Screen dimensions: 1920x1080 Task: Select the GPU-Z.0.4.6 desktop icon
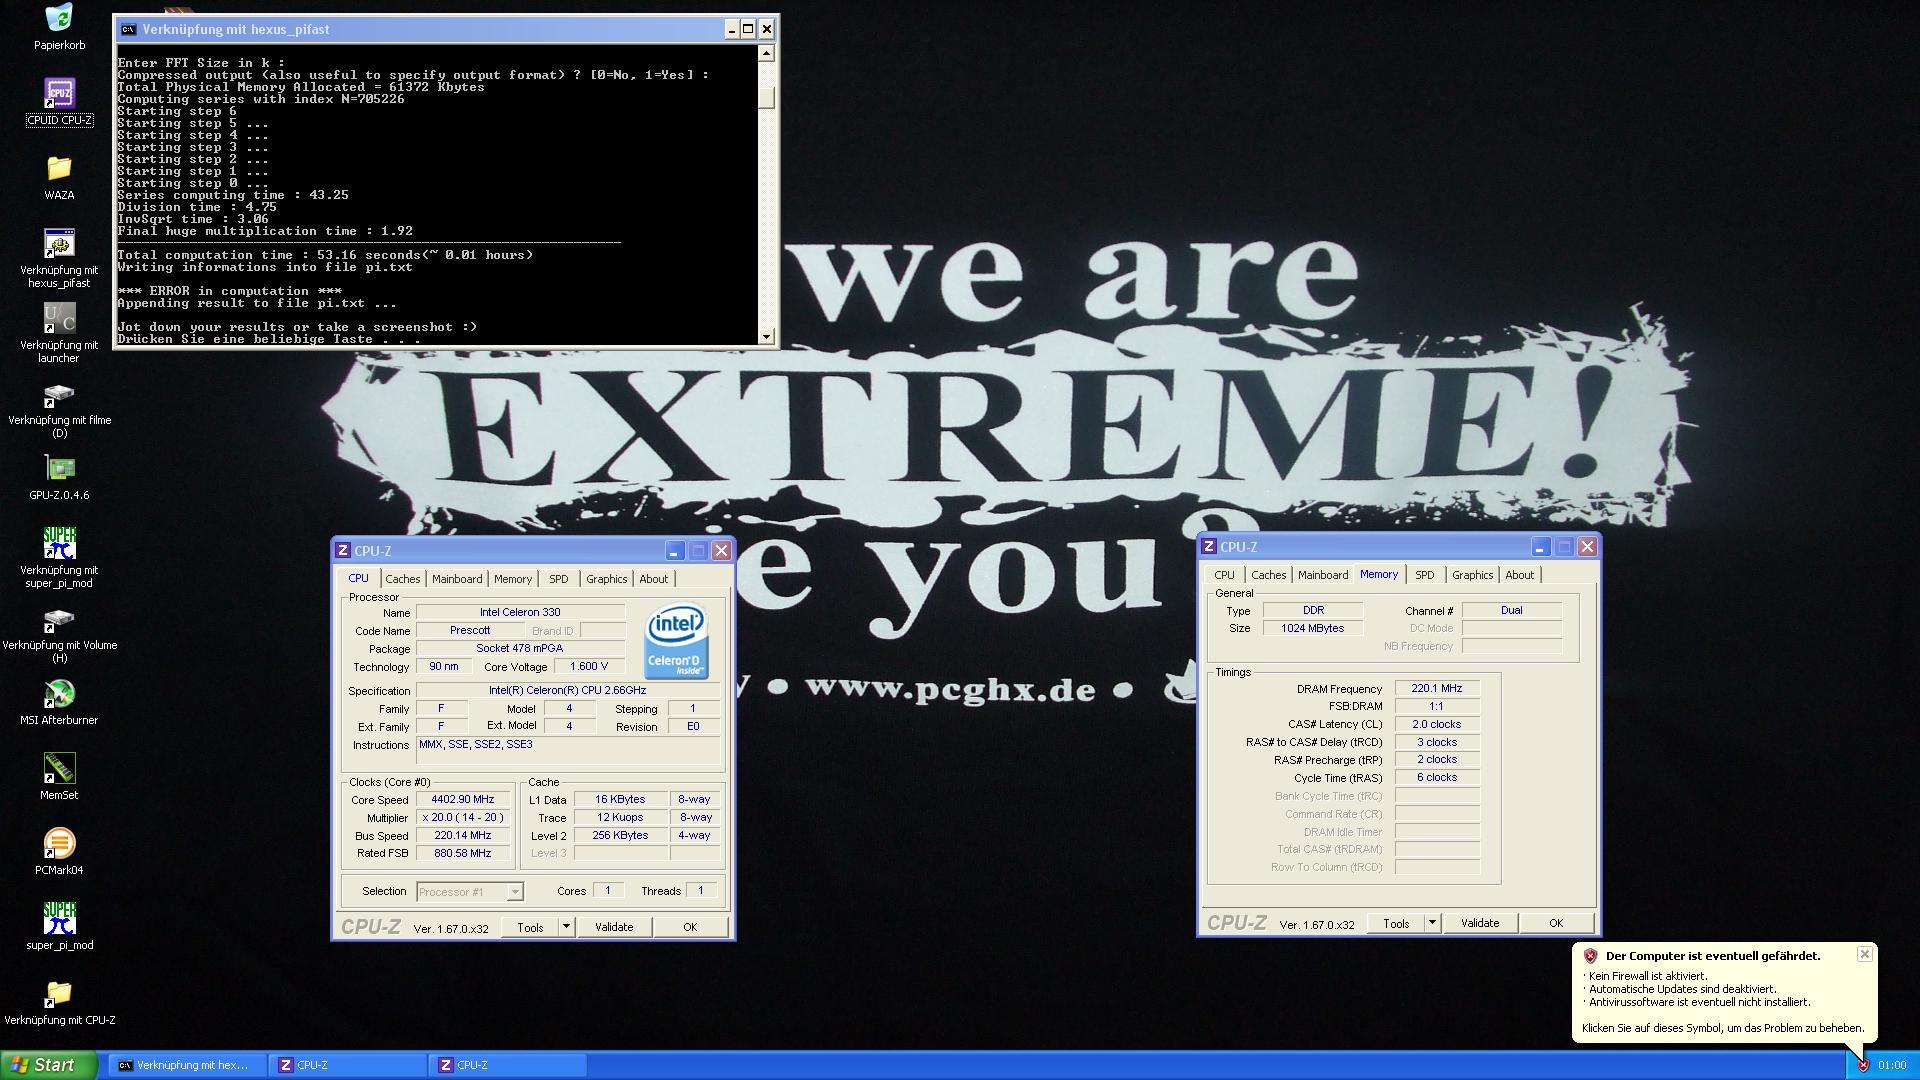(59, 469)
